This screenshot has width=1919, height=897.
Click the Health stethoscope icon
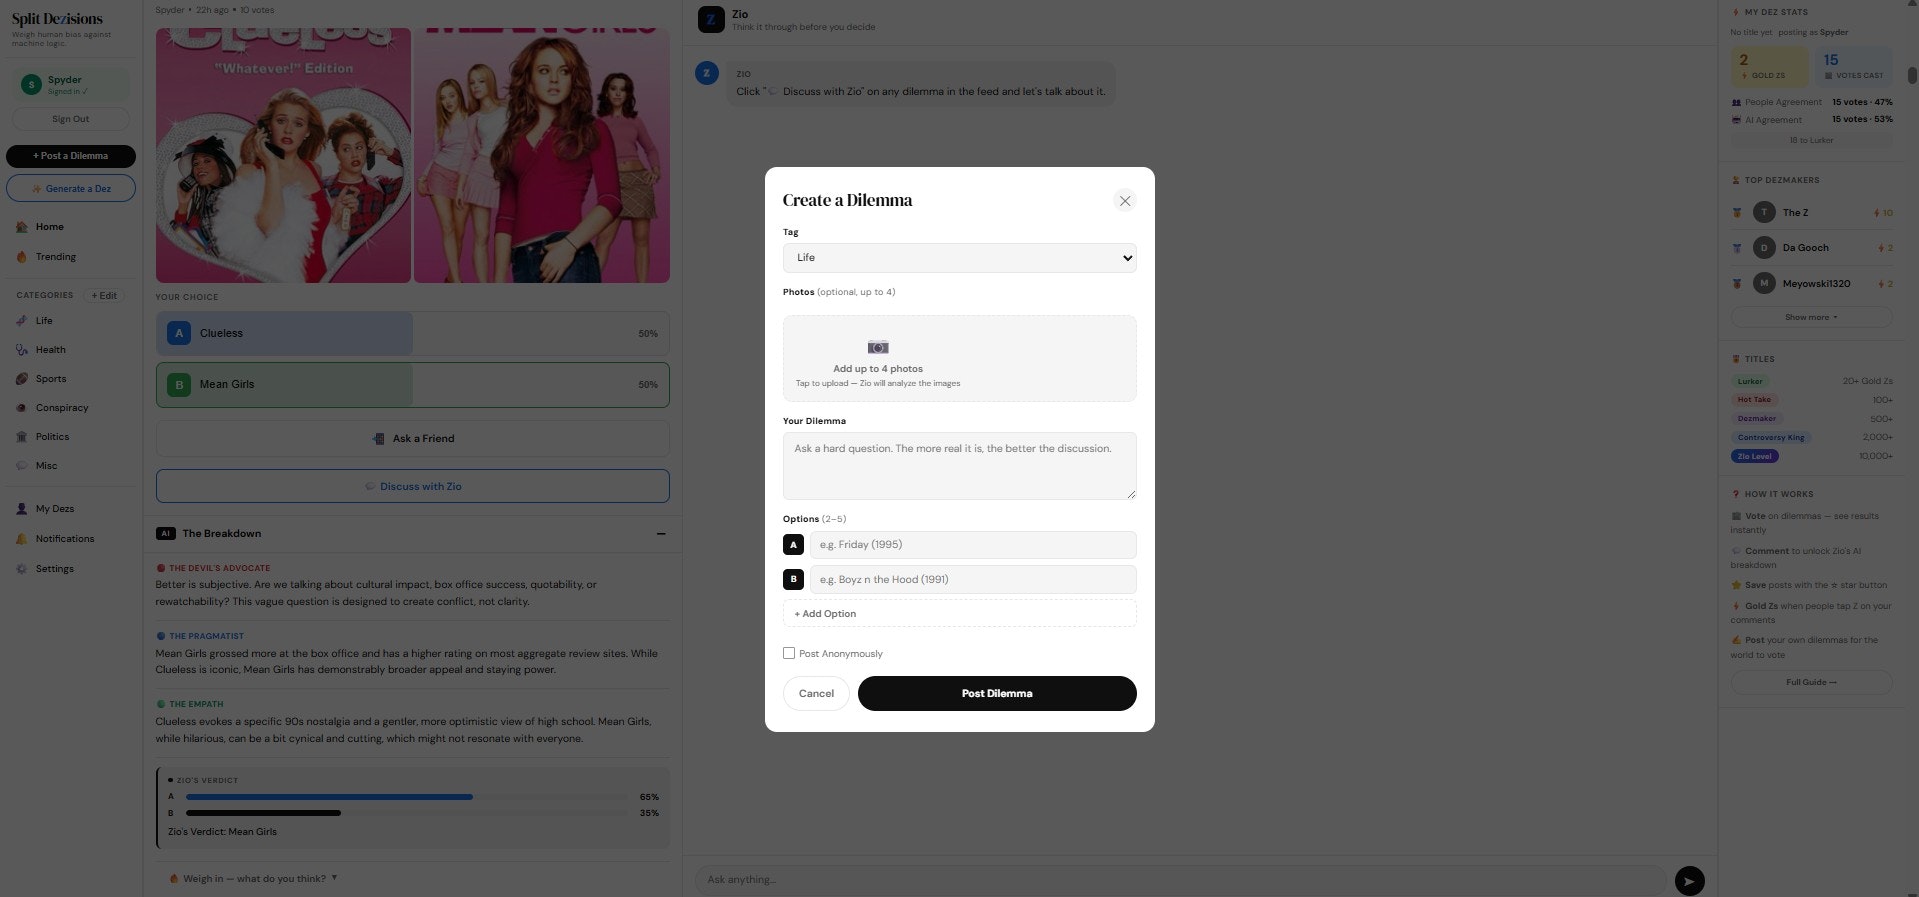[22, 350]
